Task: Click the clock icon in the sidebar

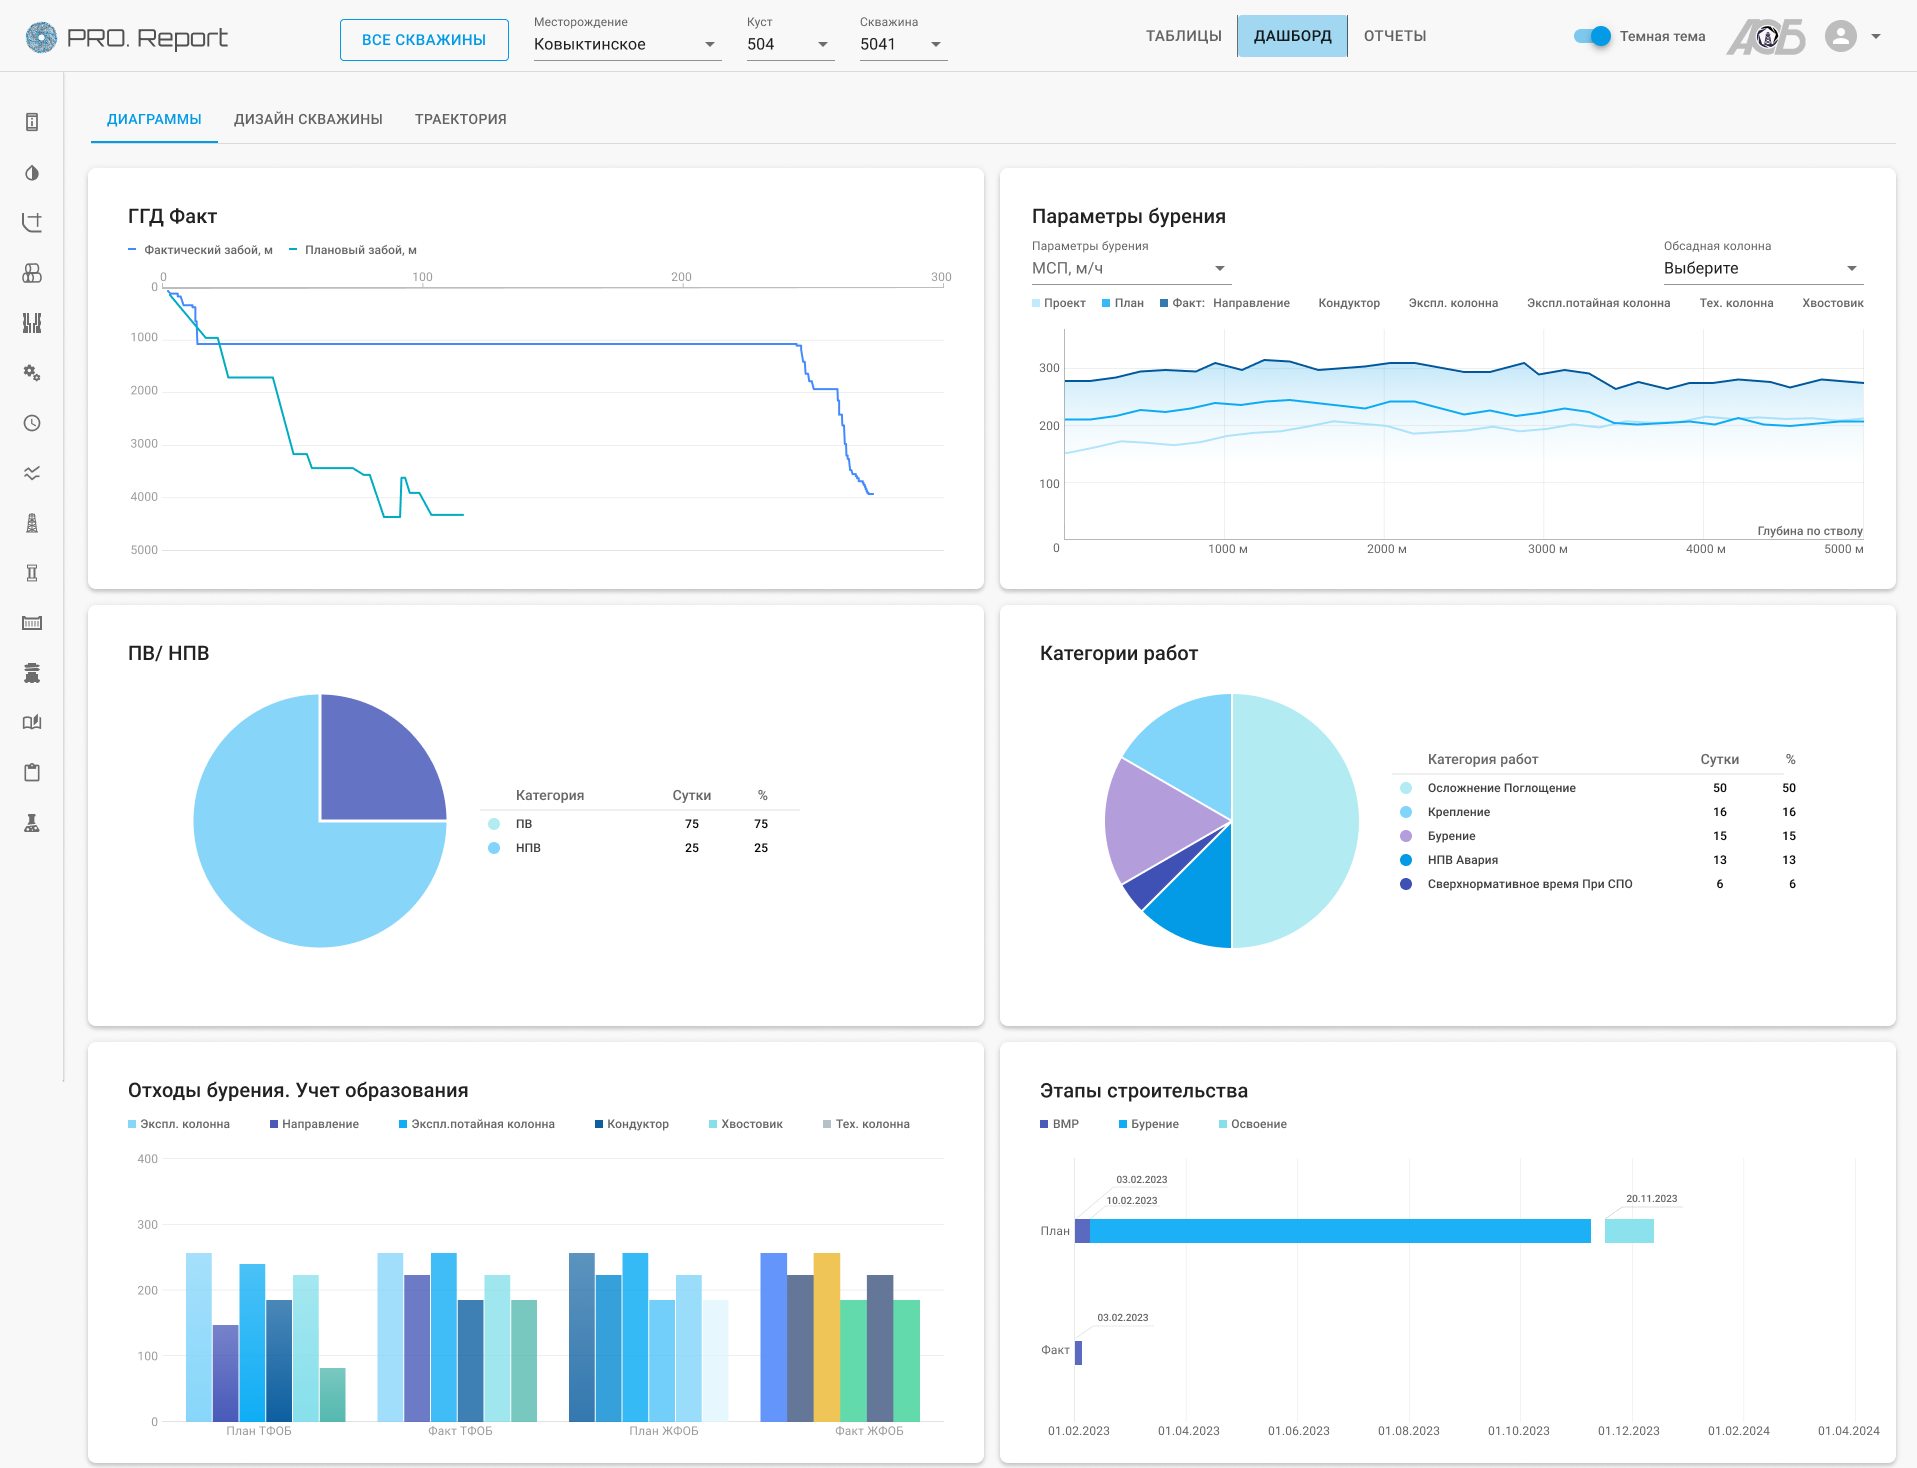Action: [32, 423]
